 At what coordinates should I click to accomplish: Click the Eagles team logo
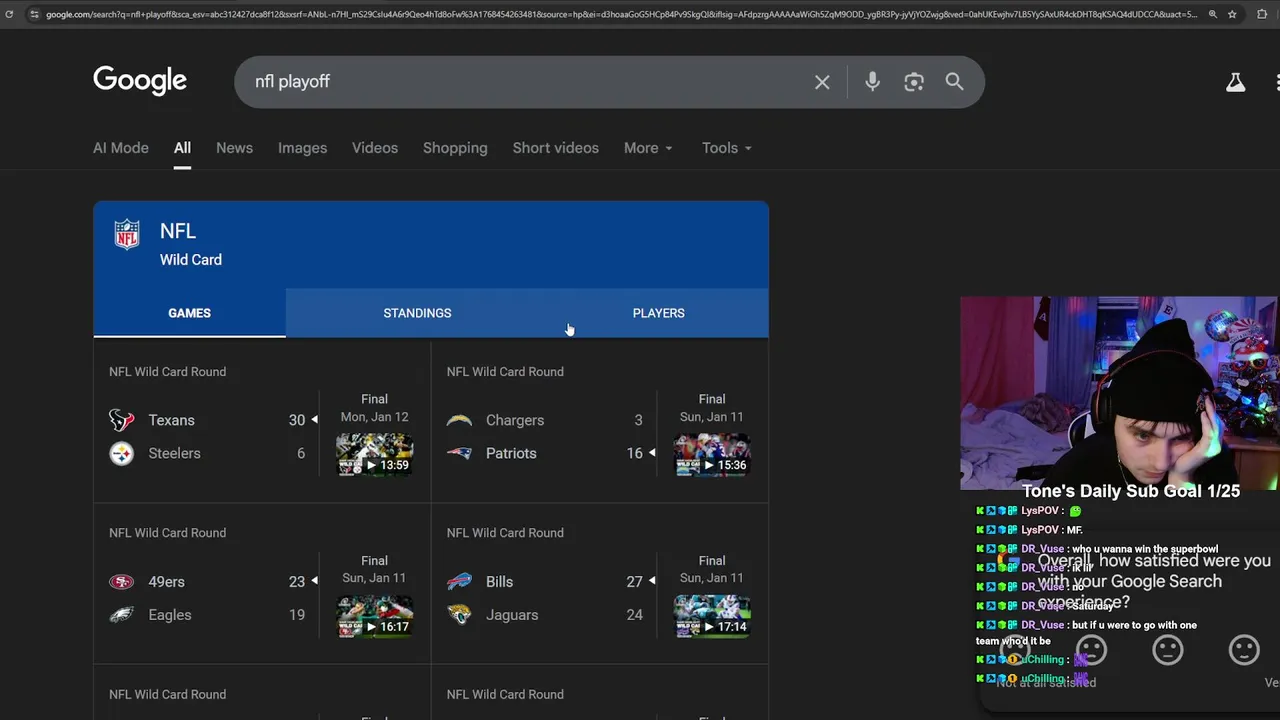[x=122, y=615]
